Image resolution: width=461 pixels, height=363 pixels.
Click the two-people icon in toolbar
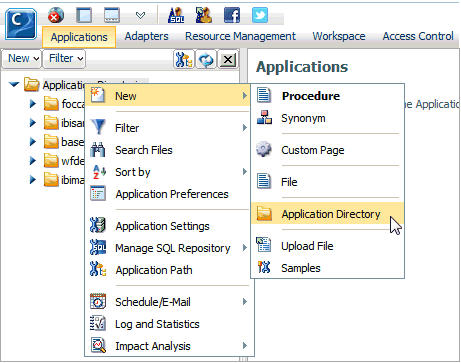pos(204,15)
